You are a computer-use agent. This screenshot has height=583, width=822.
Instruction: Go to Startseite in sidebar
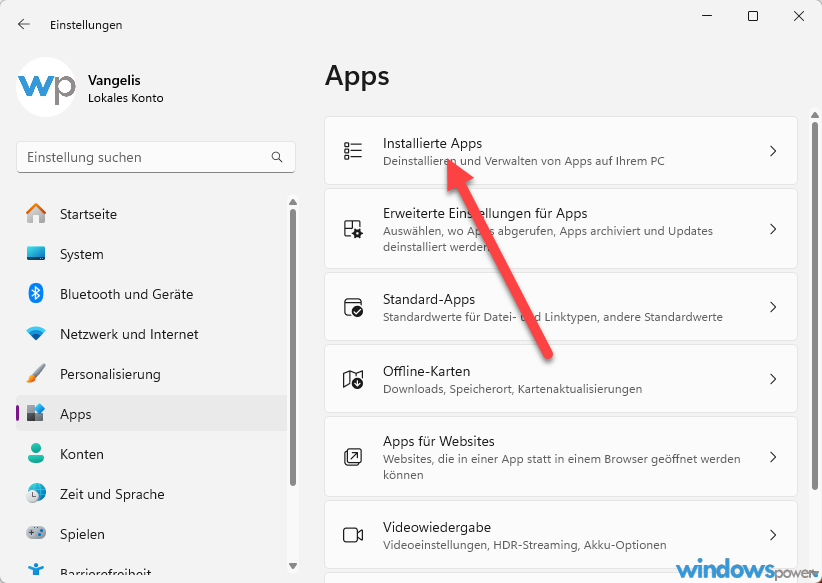[152, 214]
